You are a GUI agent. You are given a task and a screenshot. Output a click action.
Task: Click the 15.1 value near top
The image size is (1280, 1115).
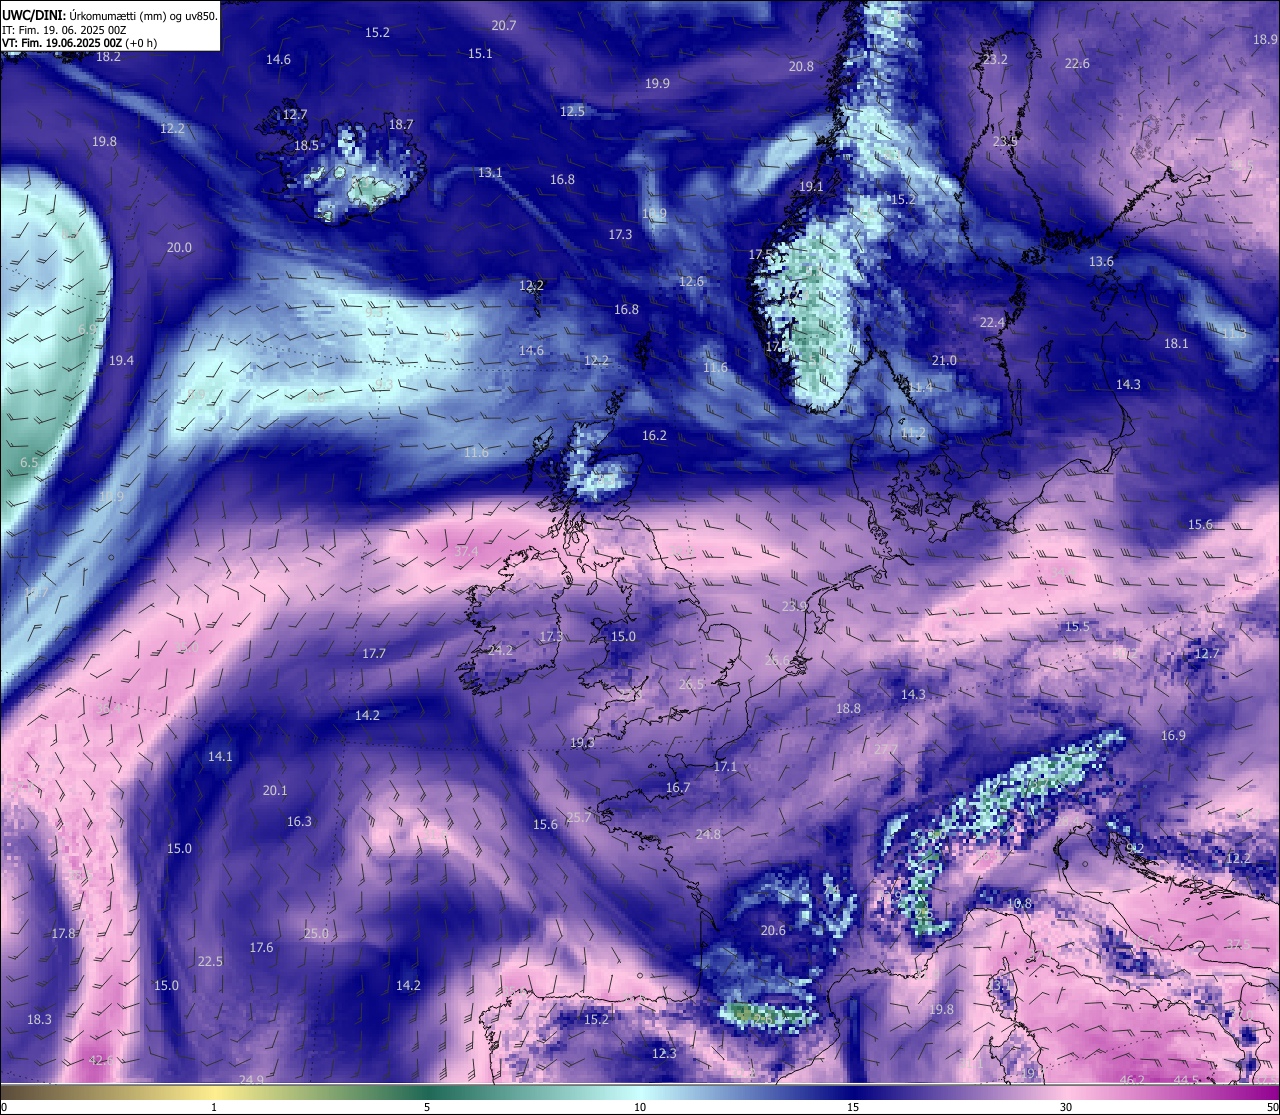tap(480, 54)
